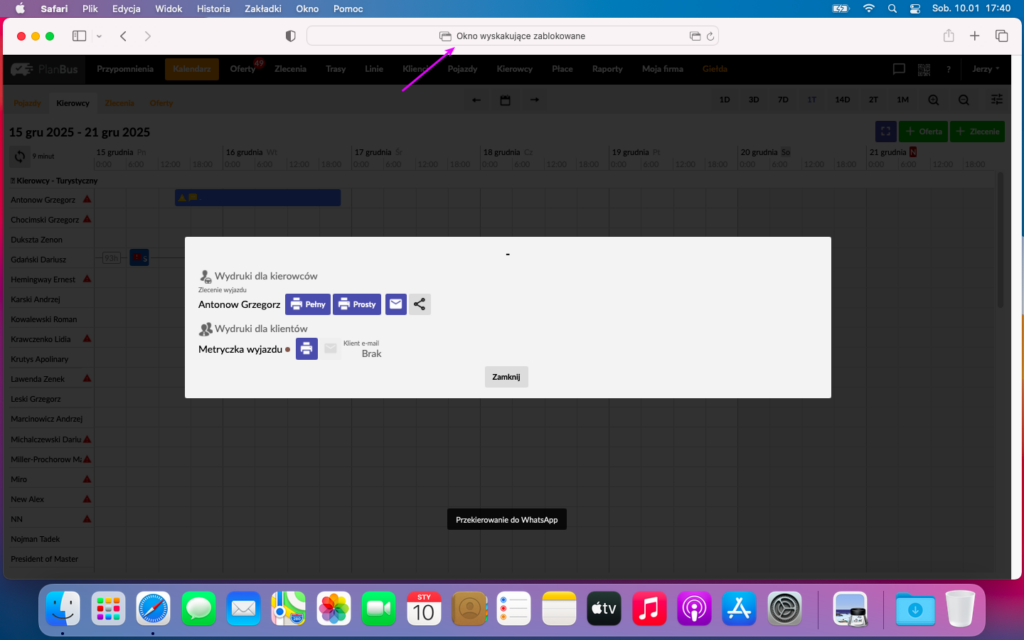Screen dimensions: 1024x640
Task: Open the Safari share sheet icon
Action: tap(948, 36)
